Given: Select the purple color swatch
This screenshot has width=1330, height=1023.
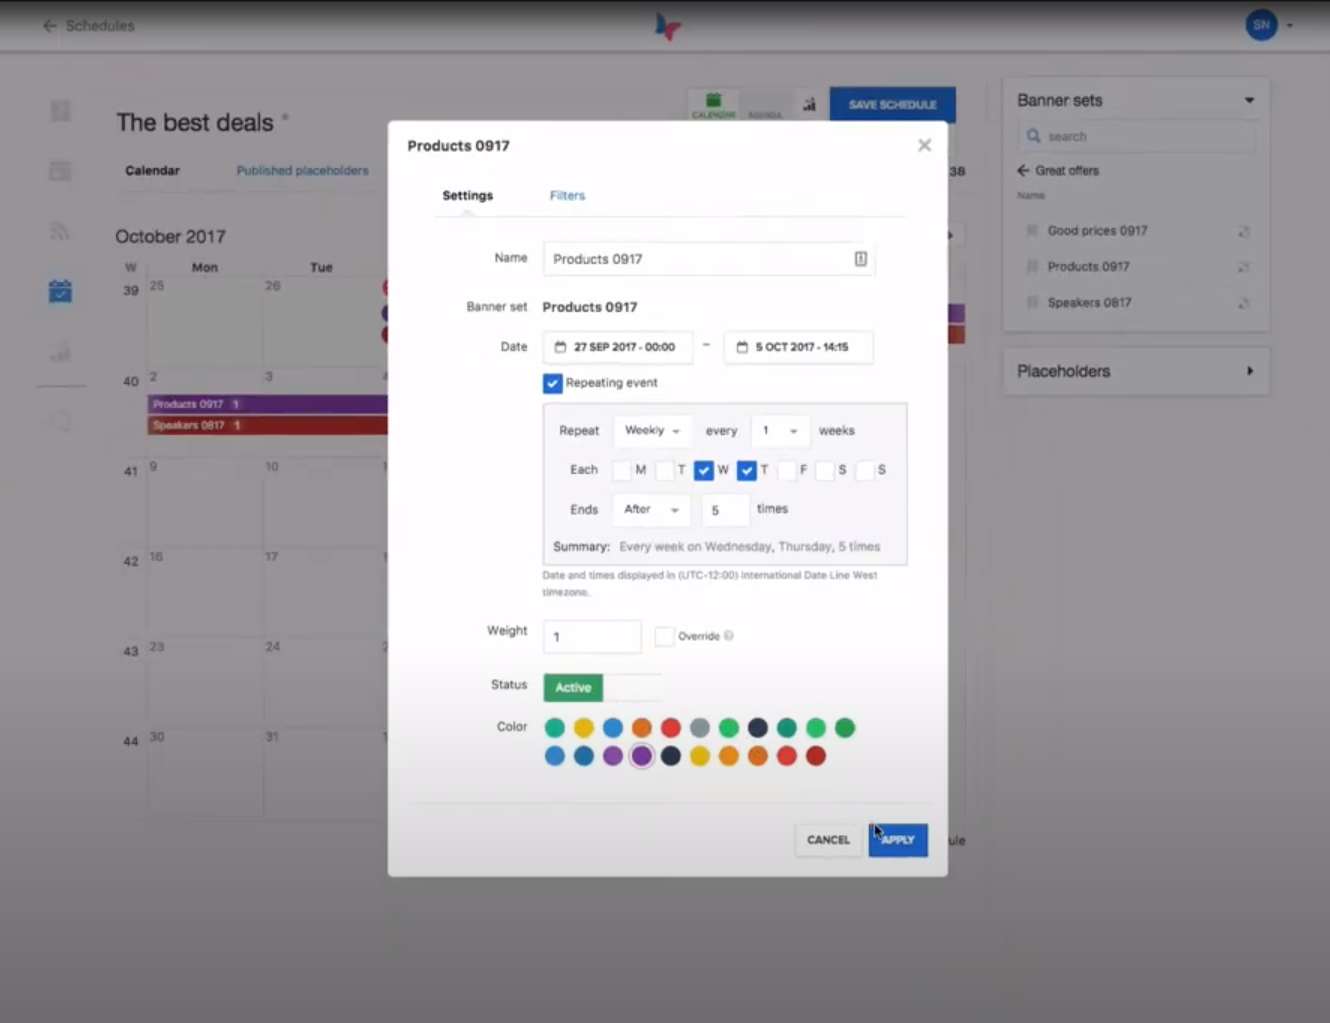Looking at the screenshot, I should pos(641,756).
